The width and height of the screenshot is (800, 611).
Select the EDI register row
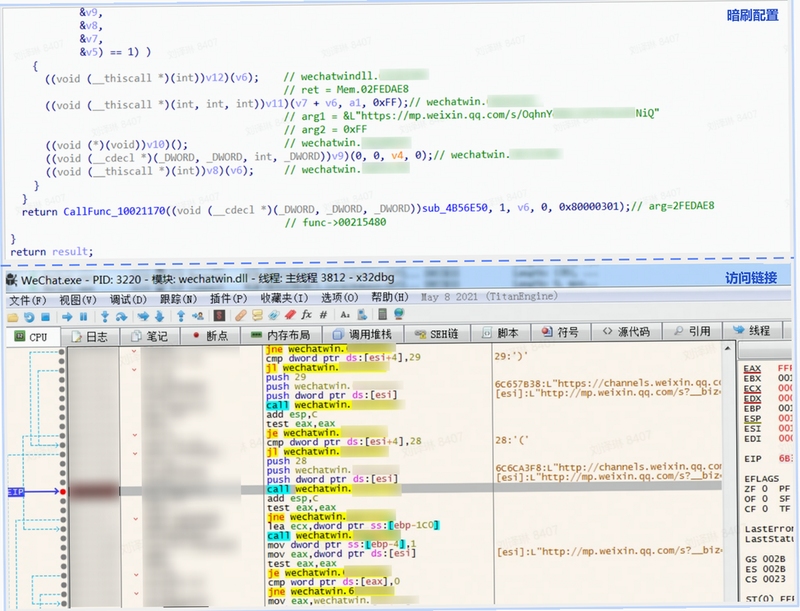click(767, 439)
